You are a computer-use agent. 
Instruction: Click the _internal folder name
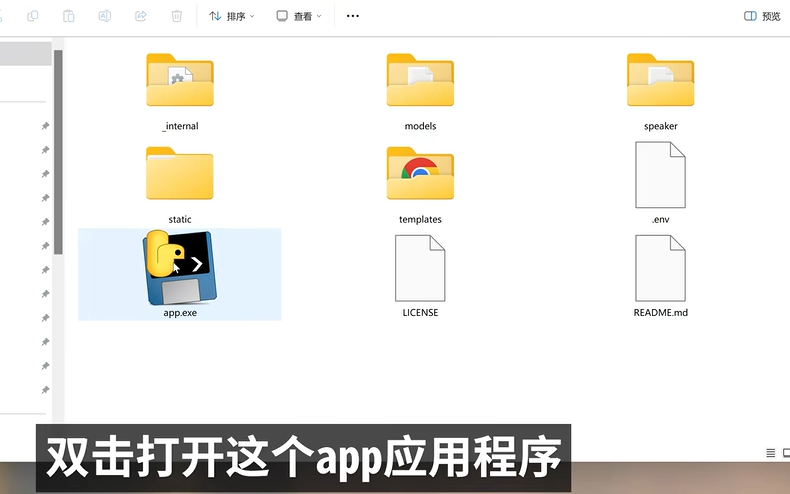(180, 126)
